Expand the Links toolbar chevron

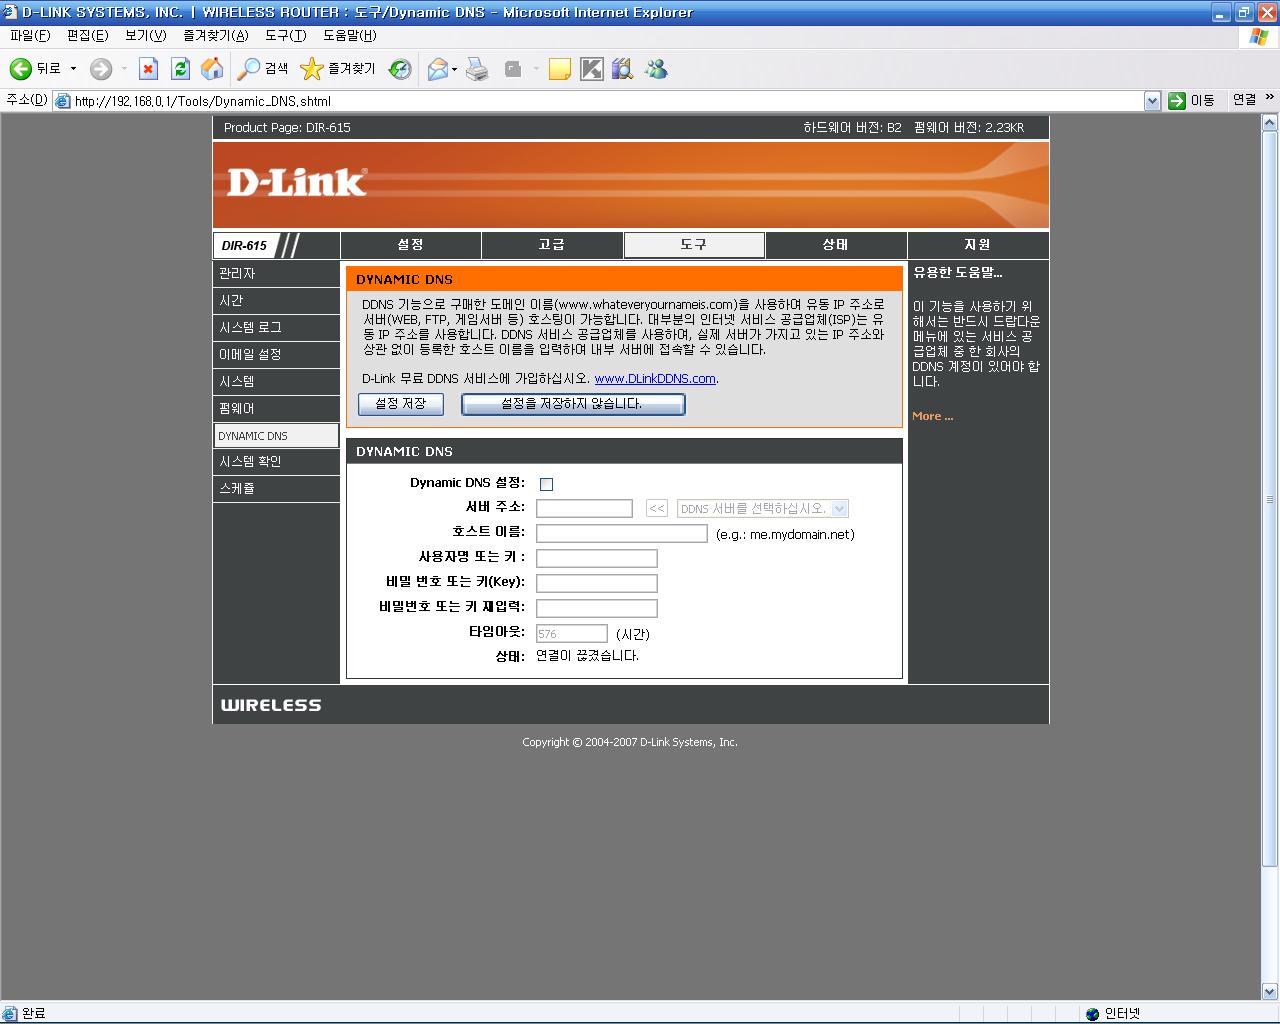(x=1270, y=98)
